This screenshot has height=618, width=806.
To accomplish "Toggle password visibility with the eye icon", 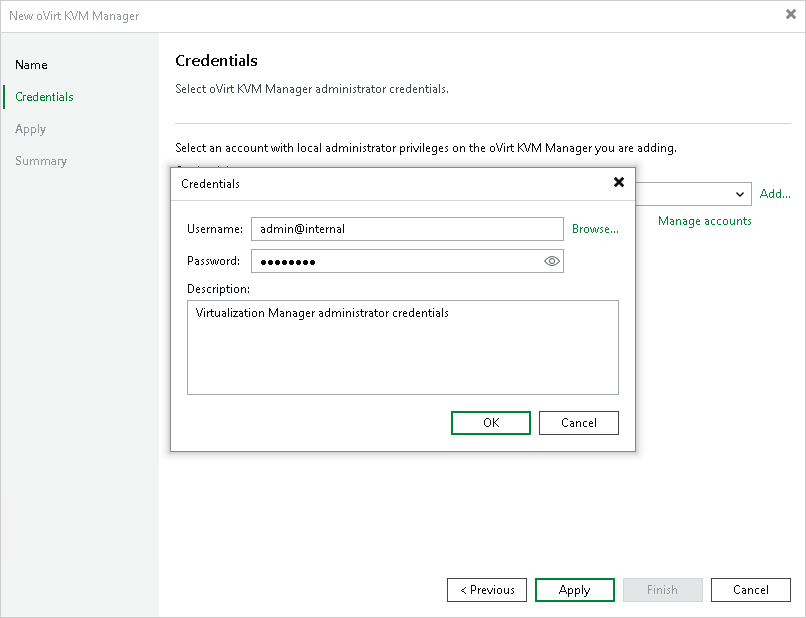I will (x=551, y=261).
